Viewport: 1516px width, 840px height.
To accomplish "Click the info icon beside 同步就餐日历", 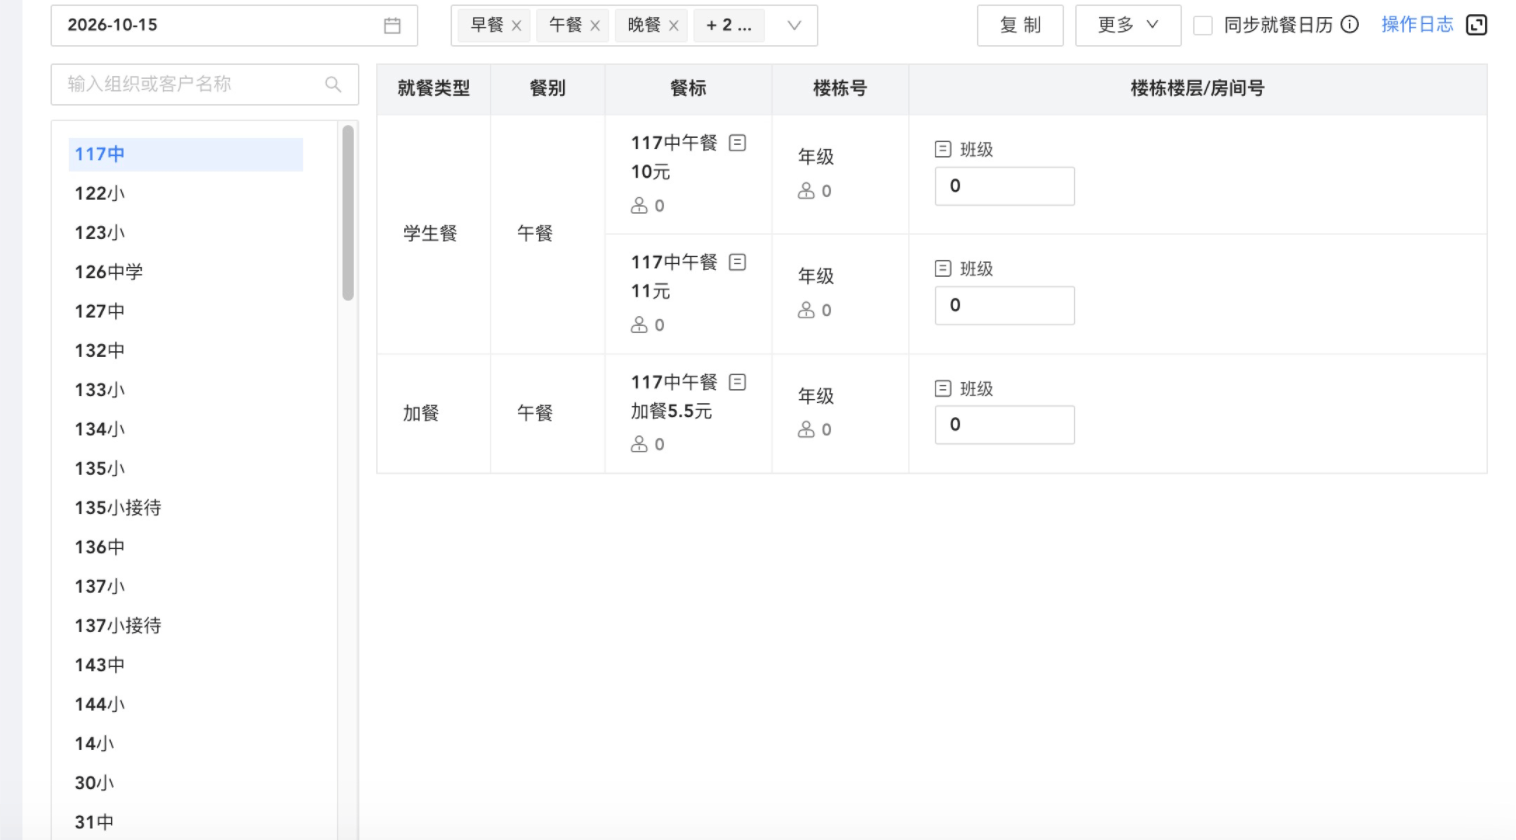I will click(x=1350, y=25).
